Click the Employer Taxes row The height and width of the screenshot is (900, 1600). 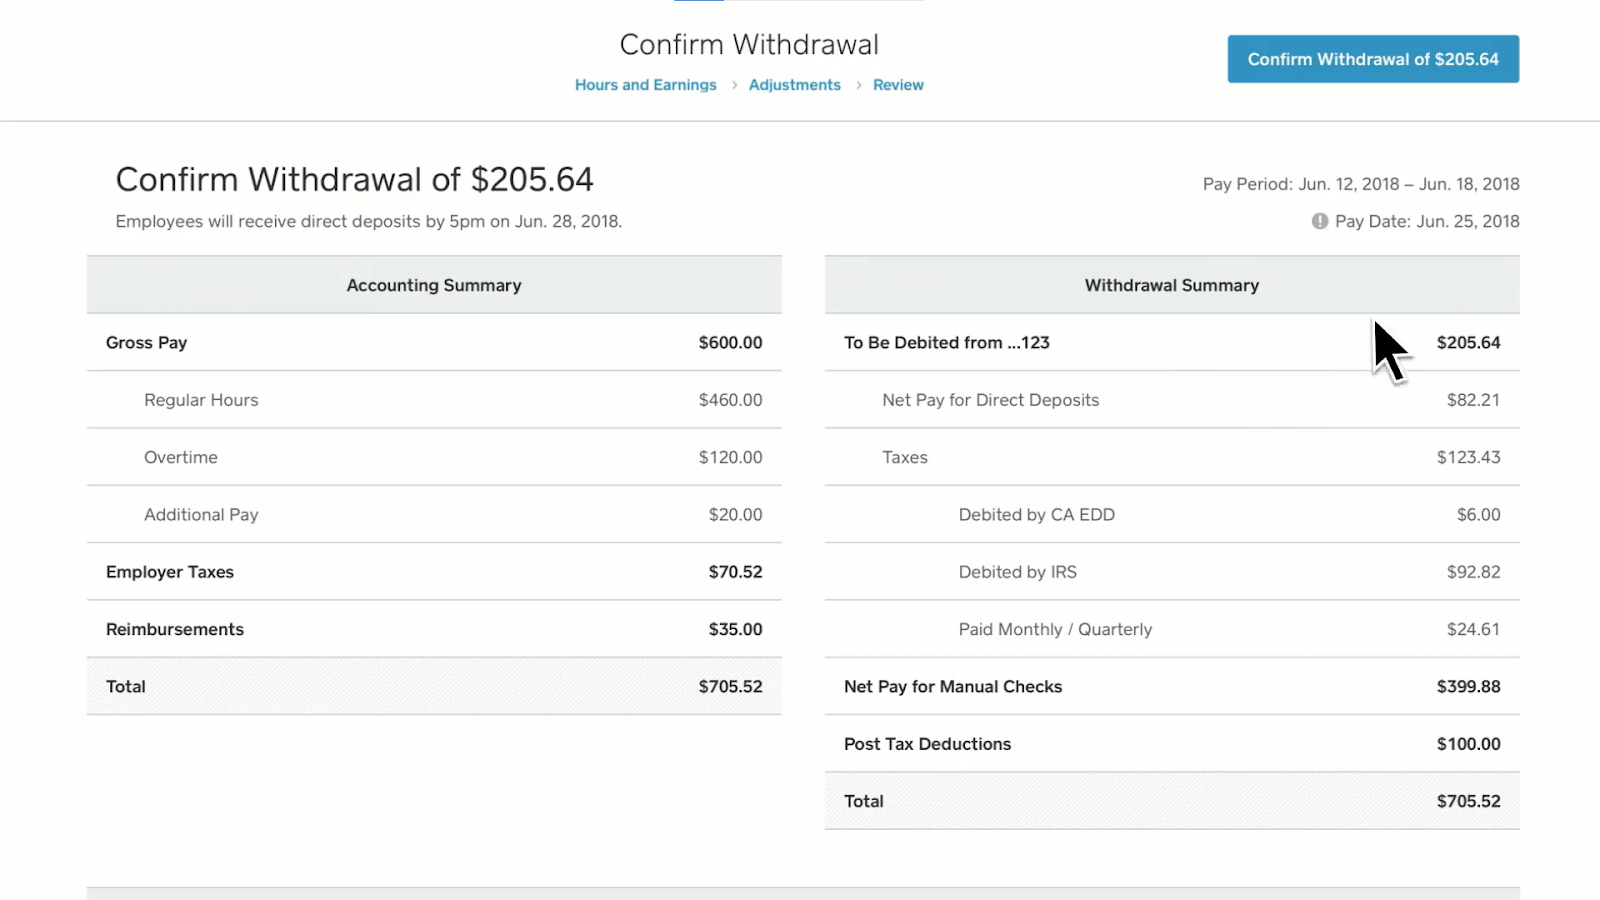(433, 571)
